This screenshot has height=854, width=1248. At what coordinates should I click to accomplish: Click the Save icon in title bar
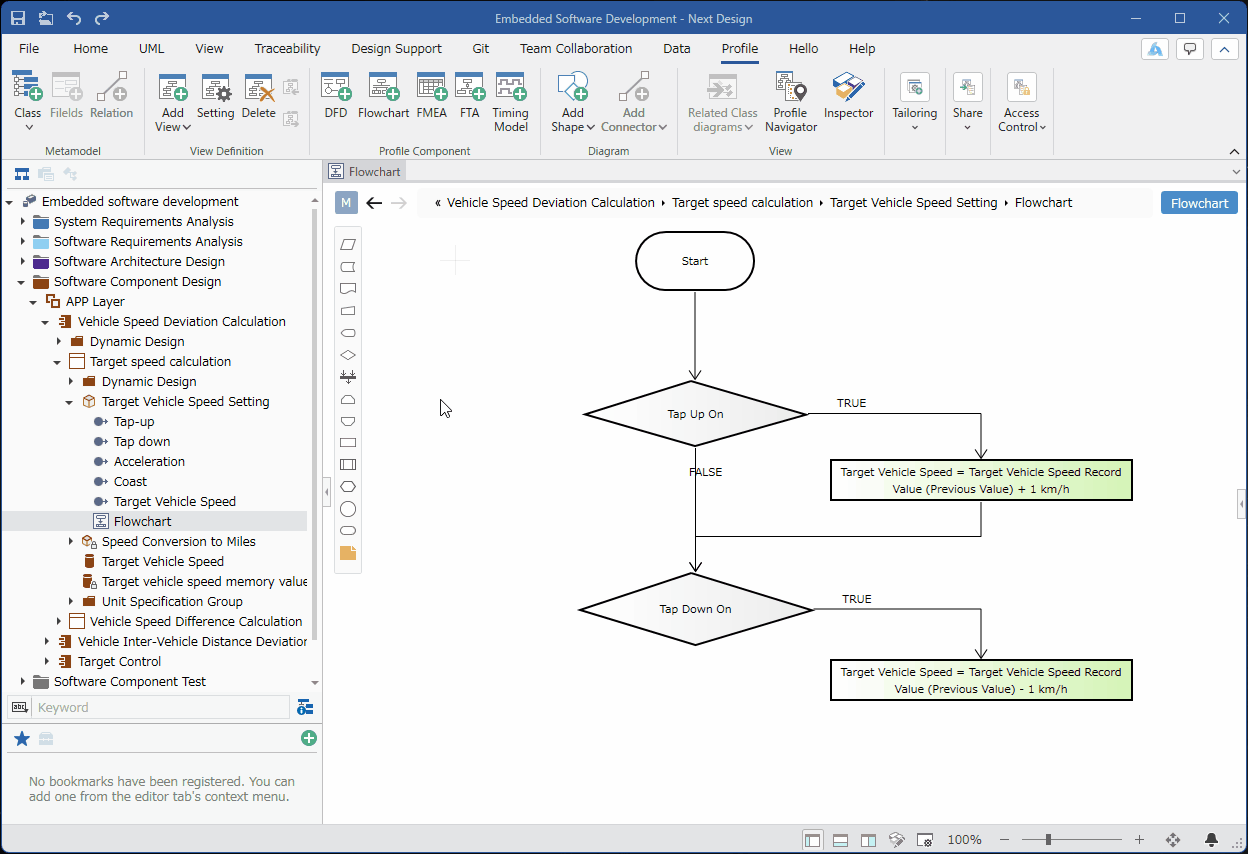[x=18, y=18]
